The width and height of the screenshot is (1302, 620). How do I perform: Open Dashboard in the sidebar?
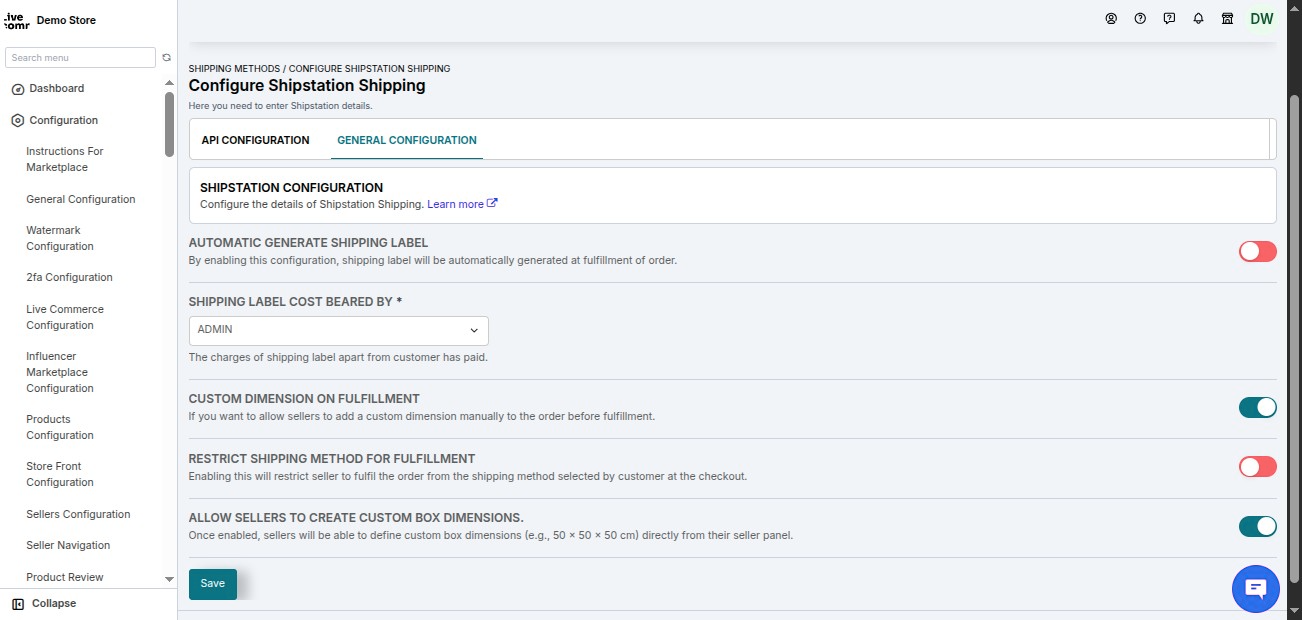click(56, 89)
